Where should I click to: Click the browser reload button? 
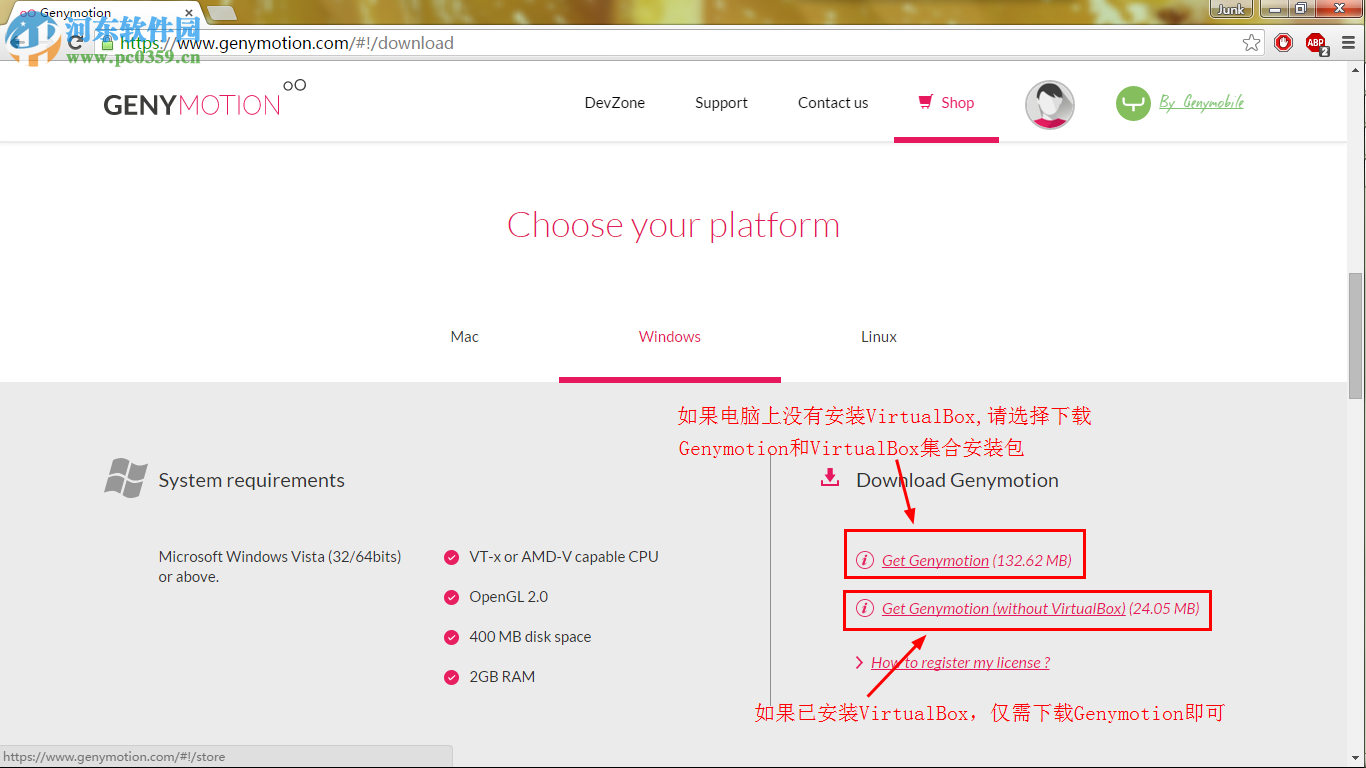(x=75, y=43)
